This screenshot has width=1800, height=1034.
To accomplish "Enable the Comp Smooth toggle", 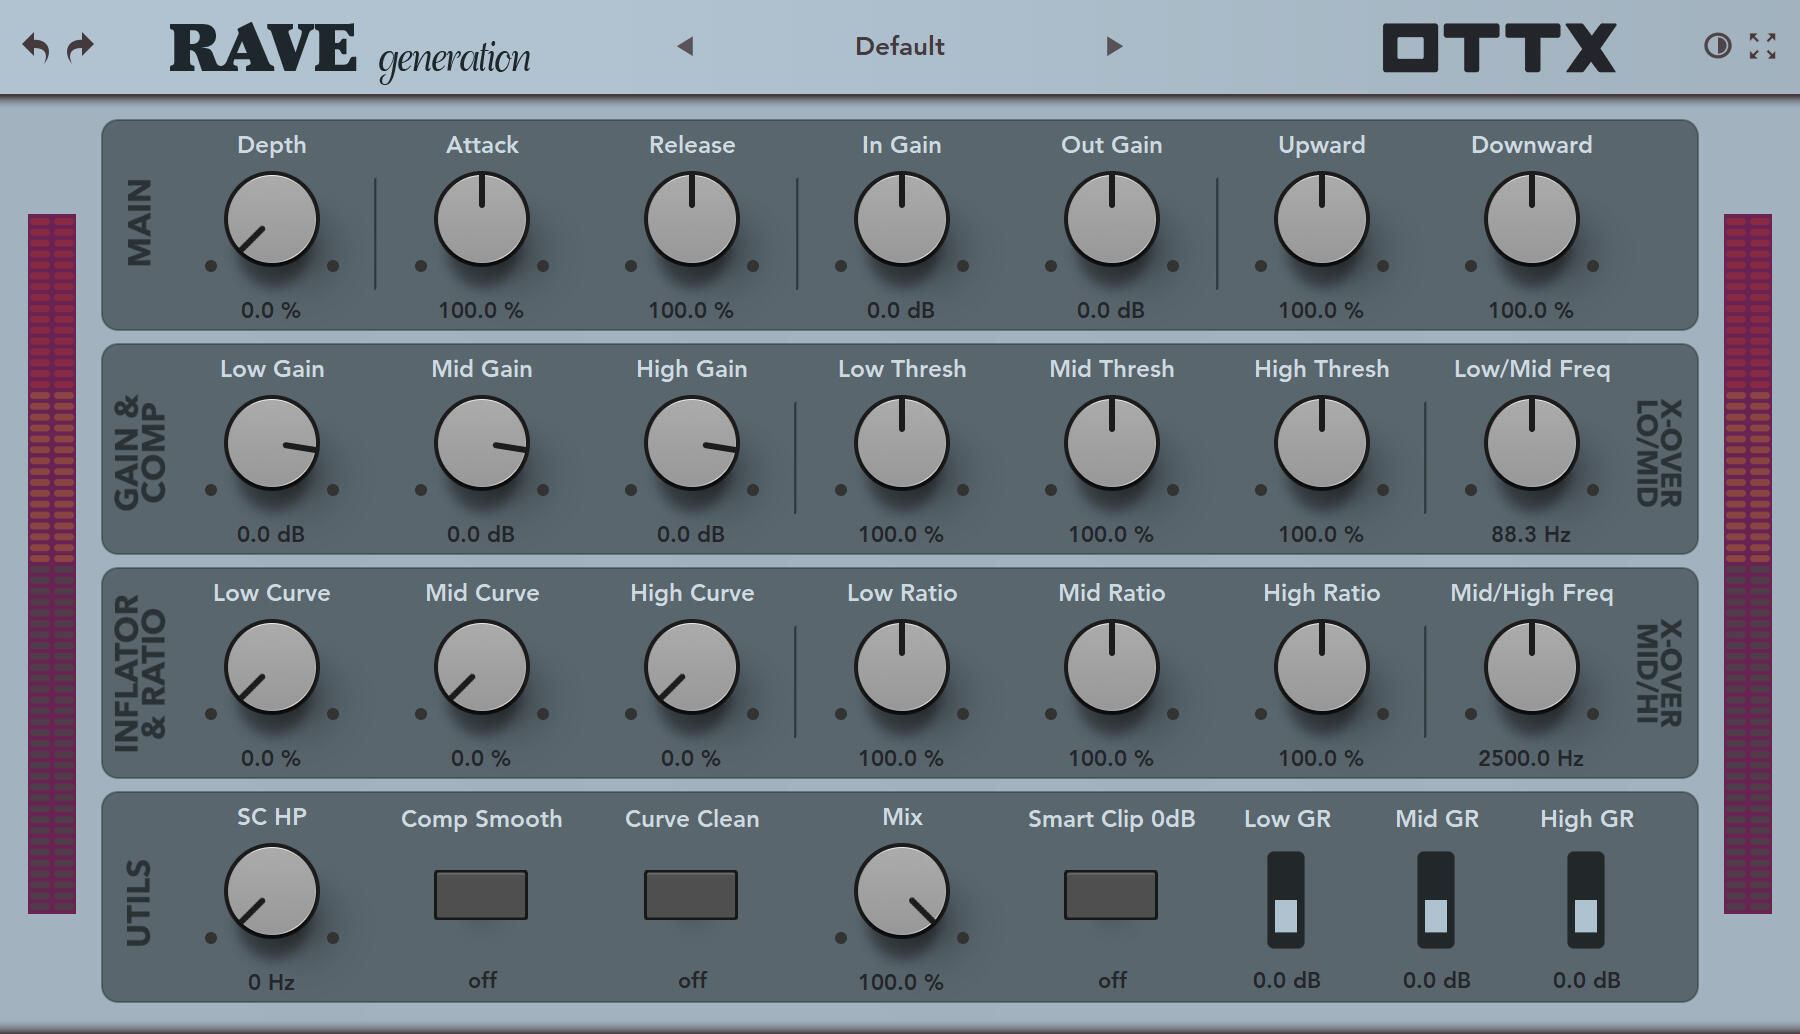I will point(481,895).
